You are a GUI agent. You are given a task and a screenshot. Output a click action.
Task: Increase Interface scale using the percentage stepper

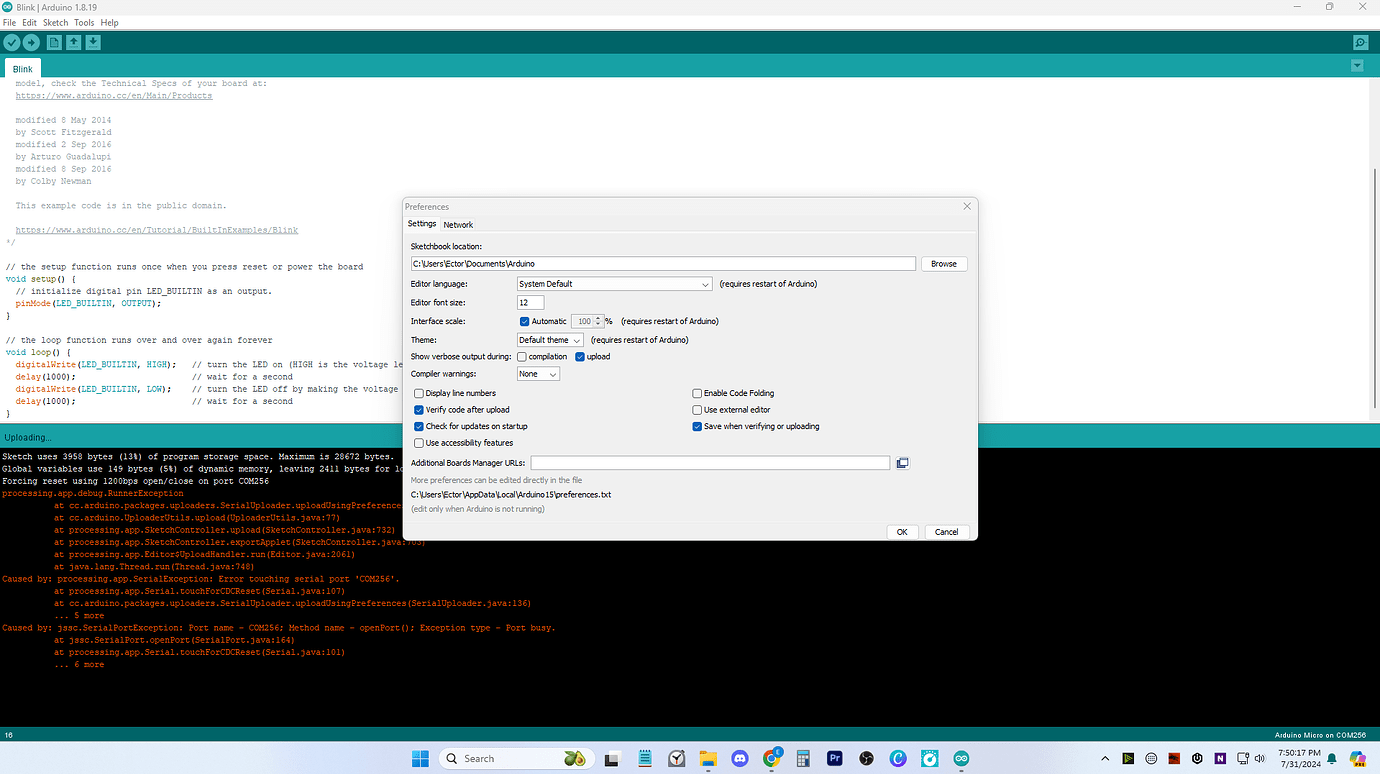599,319
